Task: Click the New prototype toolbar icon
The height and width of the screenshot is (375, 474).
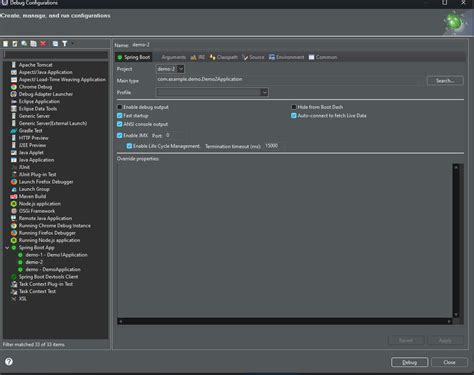Action: [15, 44]
